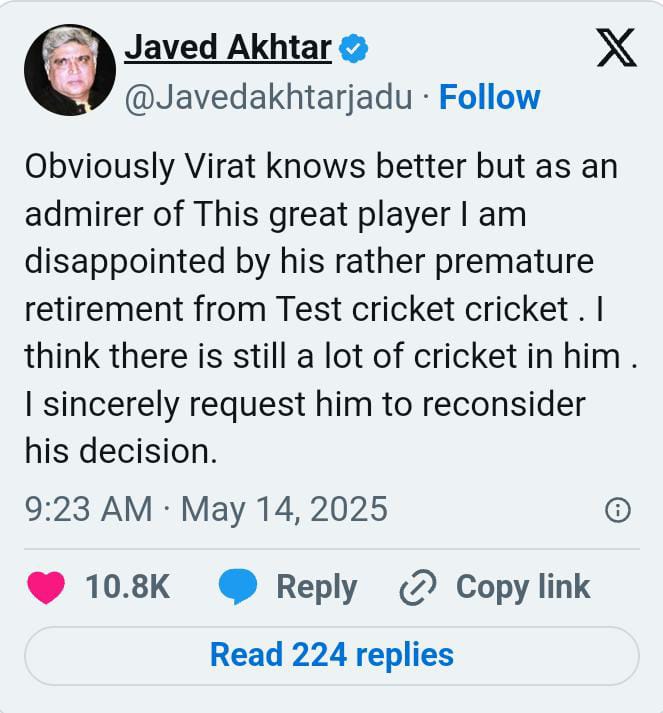Click the blue verified badge icon
This screenshot has width=663, height=713.
point(354,48)
